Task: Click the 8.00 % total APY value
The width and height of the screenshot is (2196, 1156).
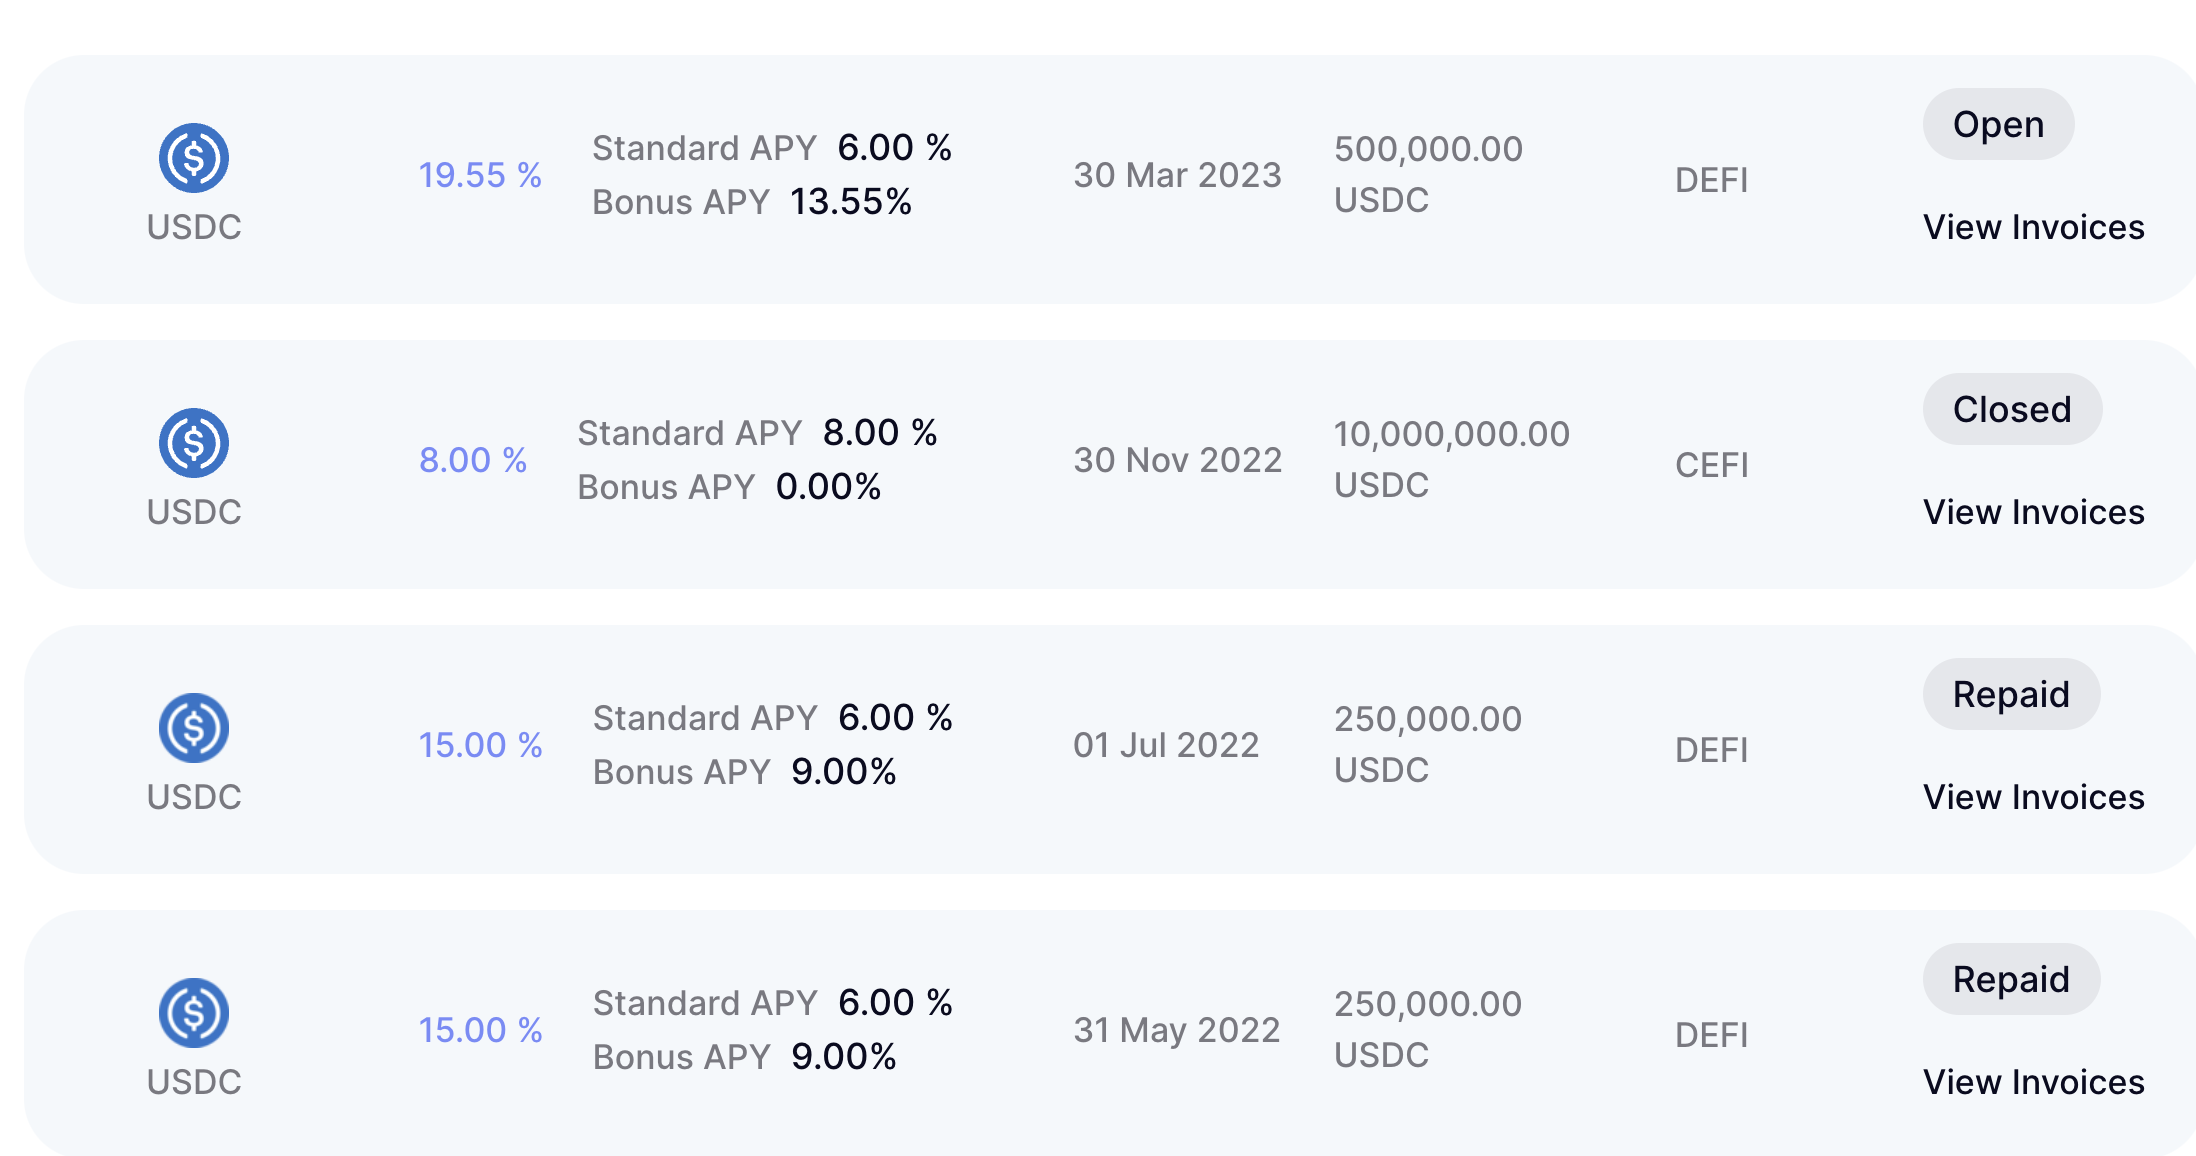Action: click(473, 461)
